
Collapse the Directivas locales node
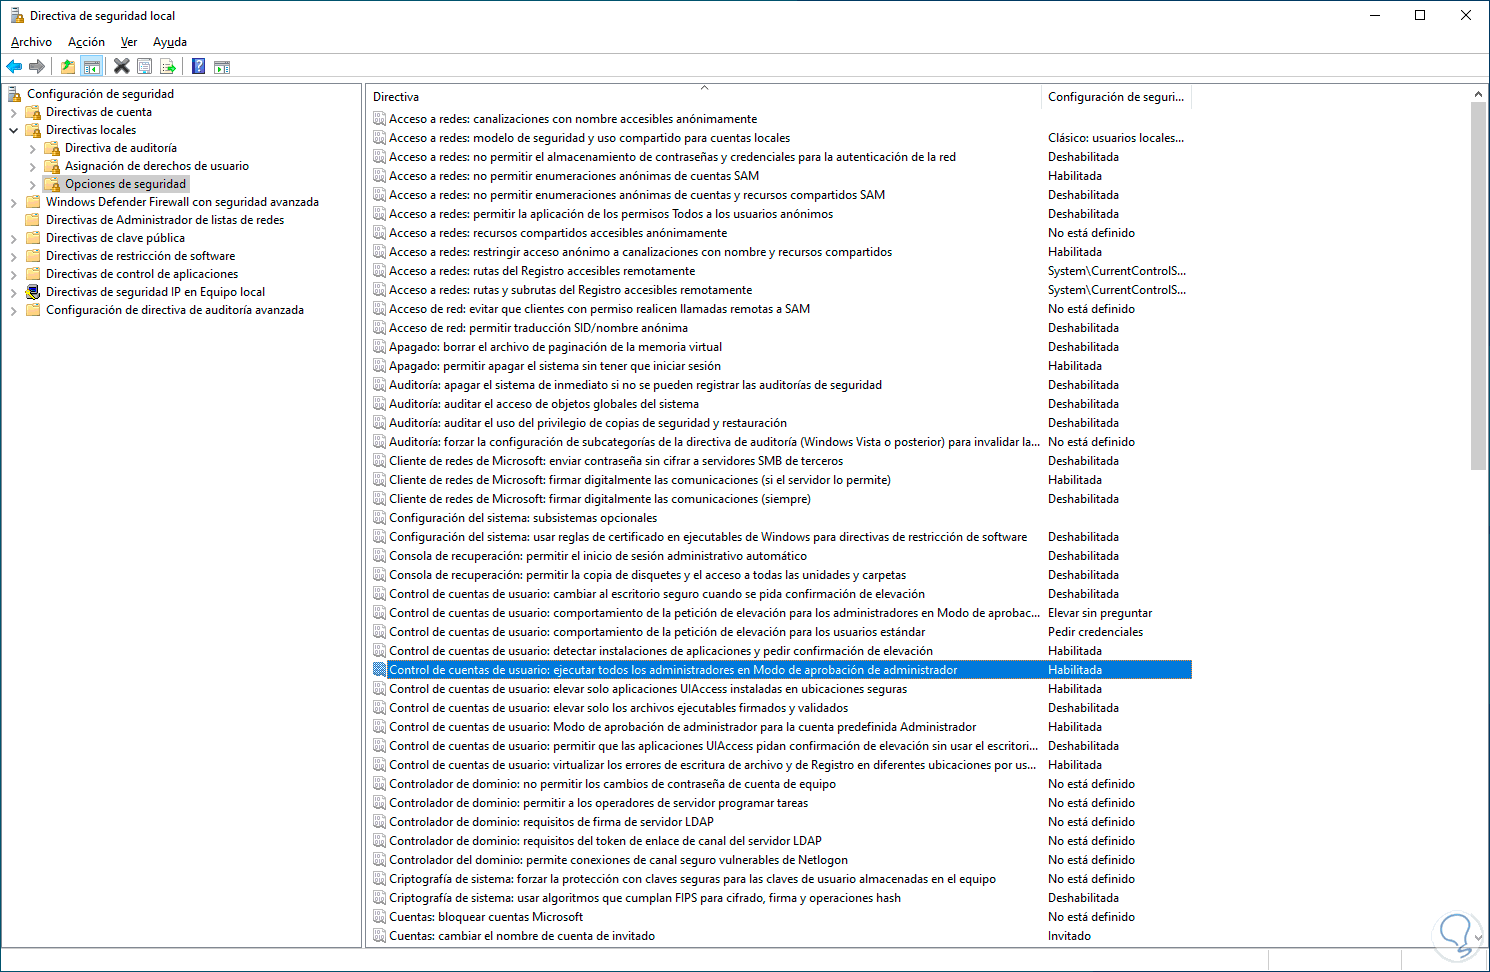[x=14, y=130]
